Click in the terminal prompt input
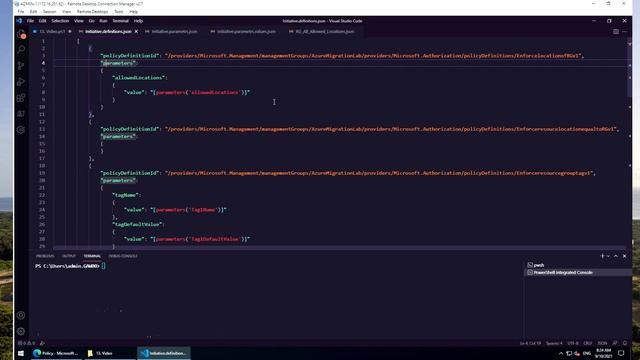 point(104,266)
